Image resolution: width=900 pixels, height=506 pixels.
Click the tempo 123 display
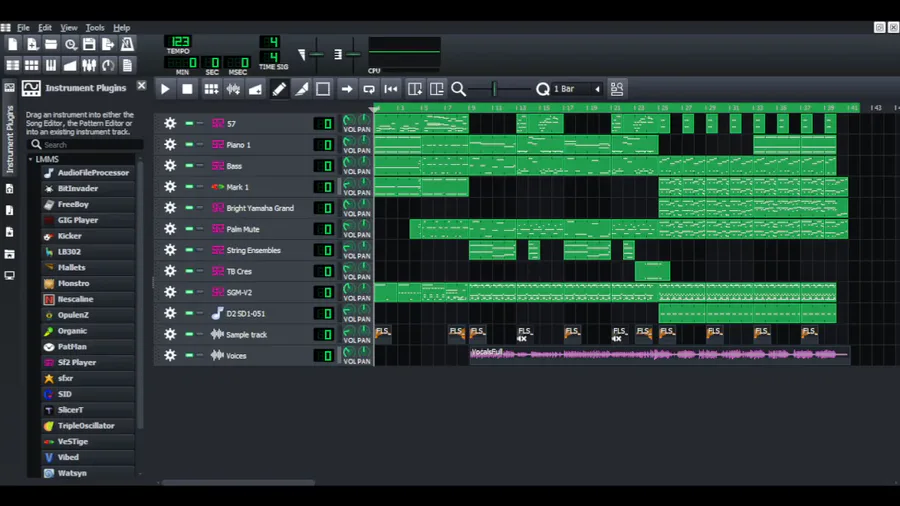(179, 42)
